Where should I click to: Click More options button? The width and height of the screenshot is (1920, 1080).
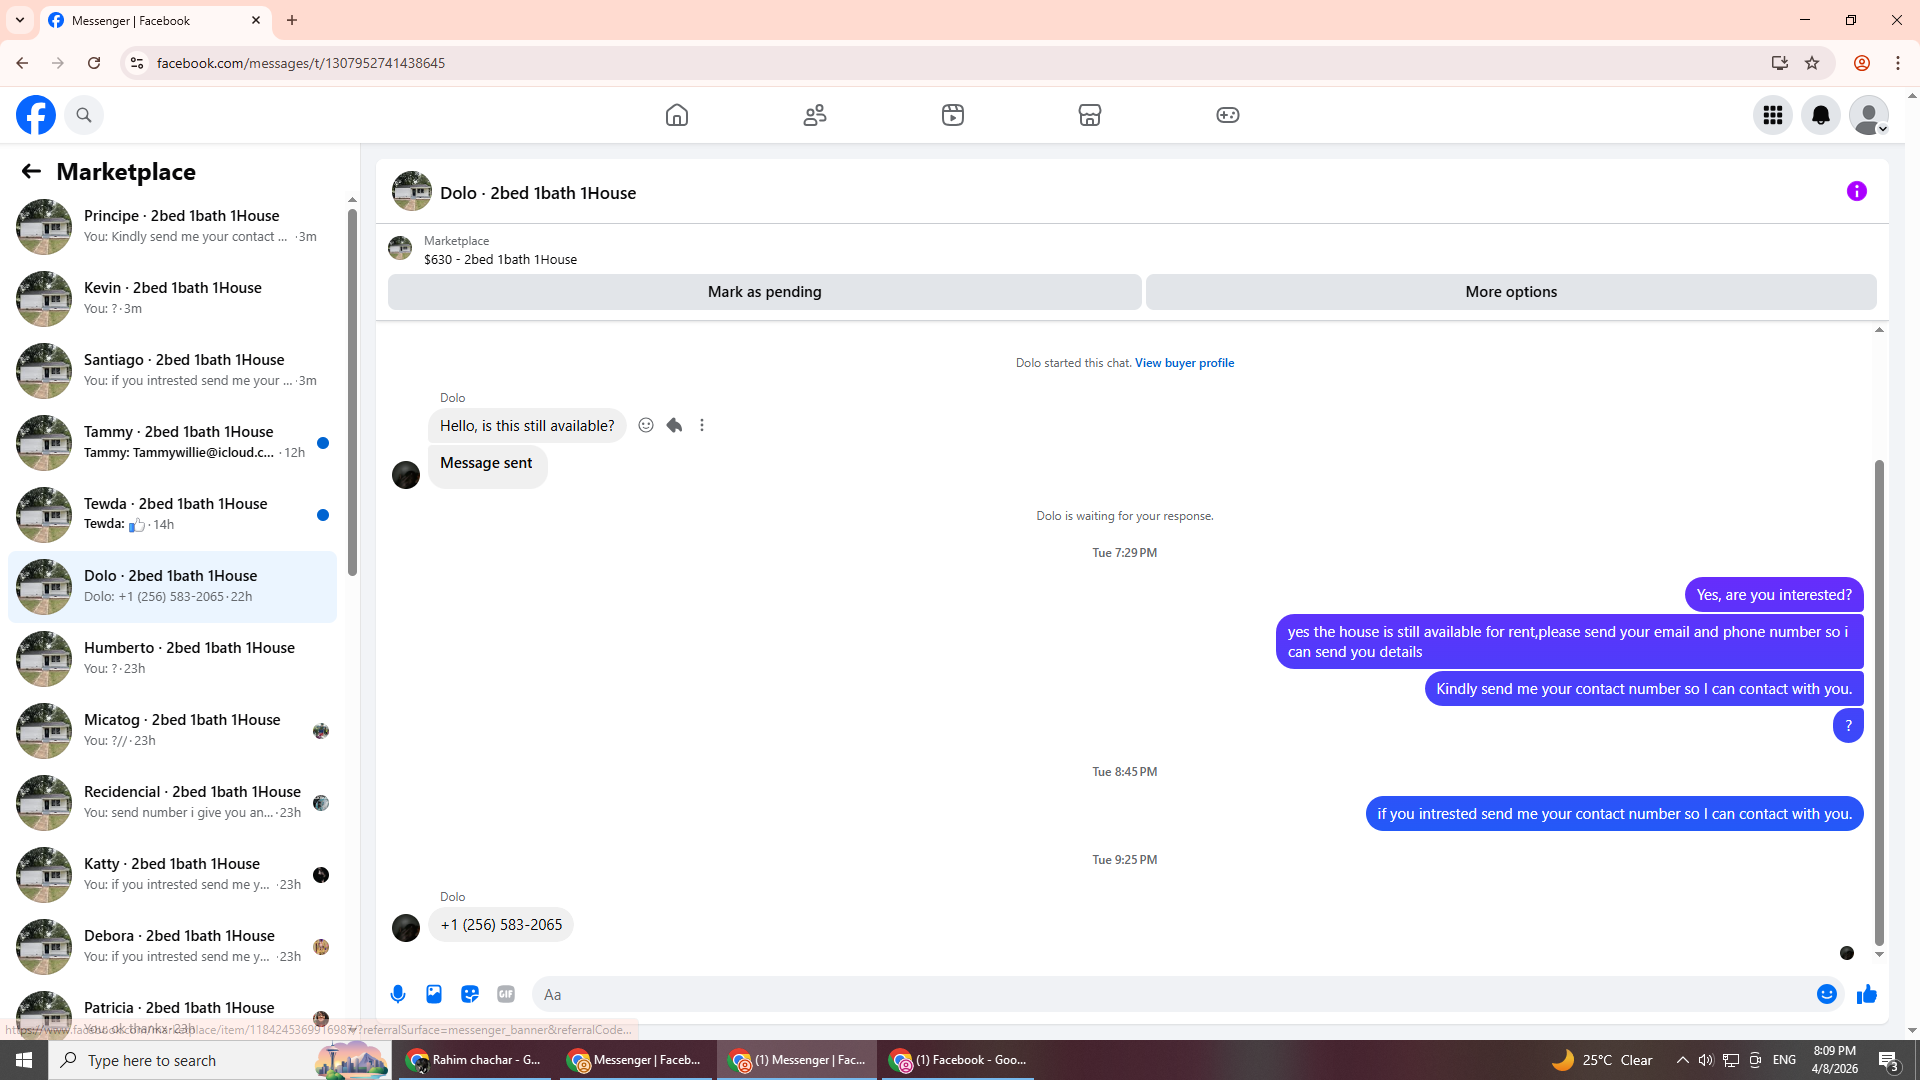pyautogui.click(x=1510, y=292)
